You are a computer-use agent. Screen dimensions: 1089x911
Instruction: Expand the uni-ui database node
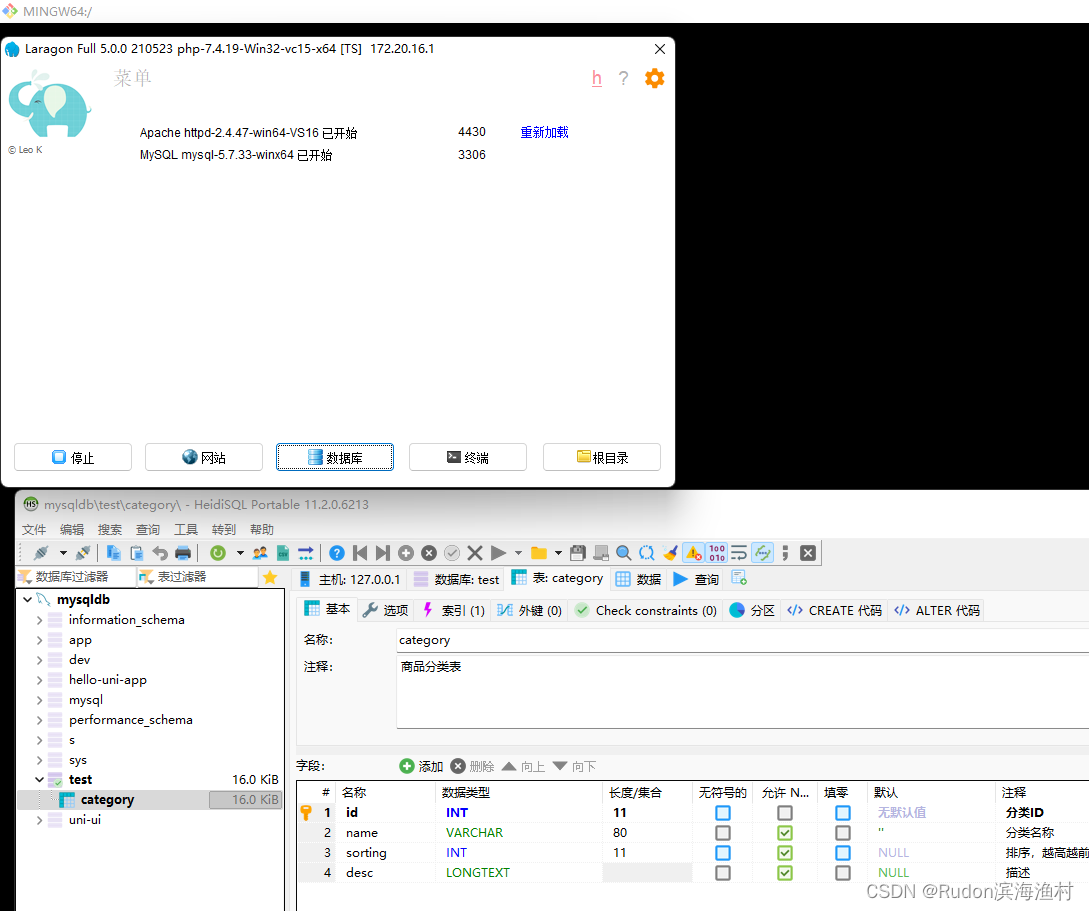point(40,820)
